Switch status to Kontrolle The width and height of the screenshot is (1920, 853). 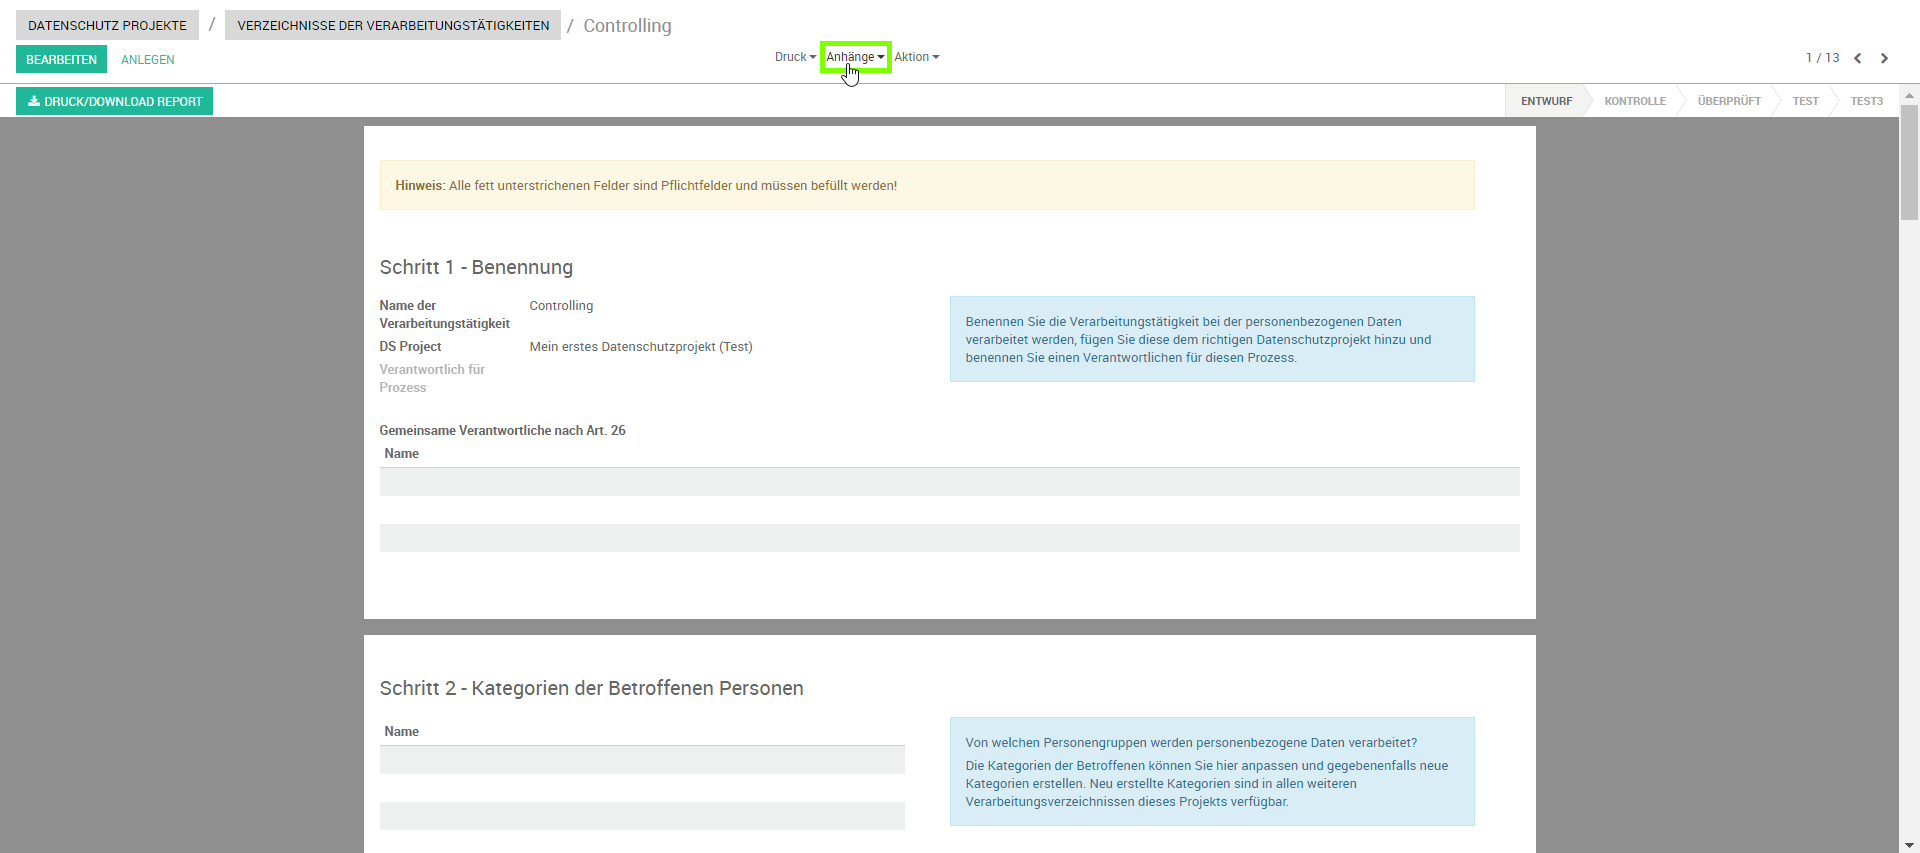click(x=1635, y=101)
